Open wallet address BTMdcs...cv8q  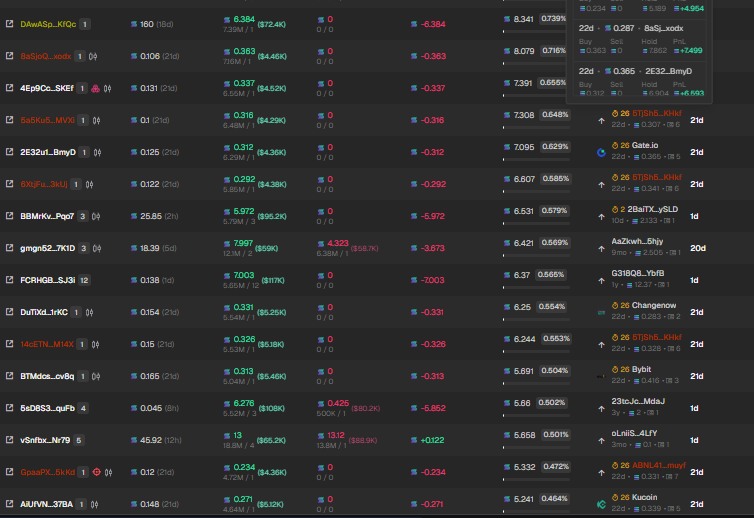pos(47,376)
